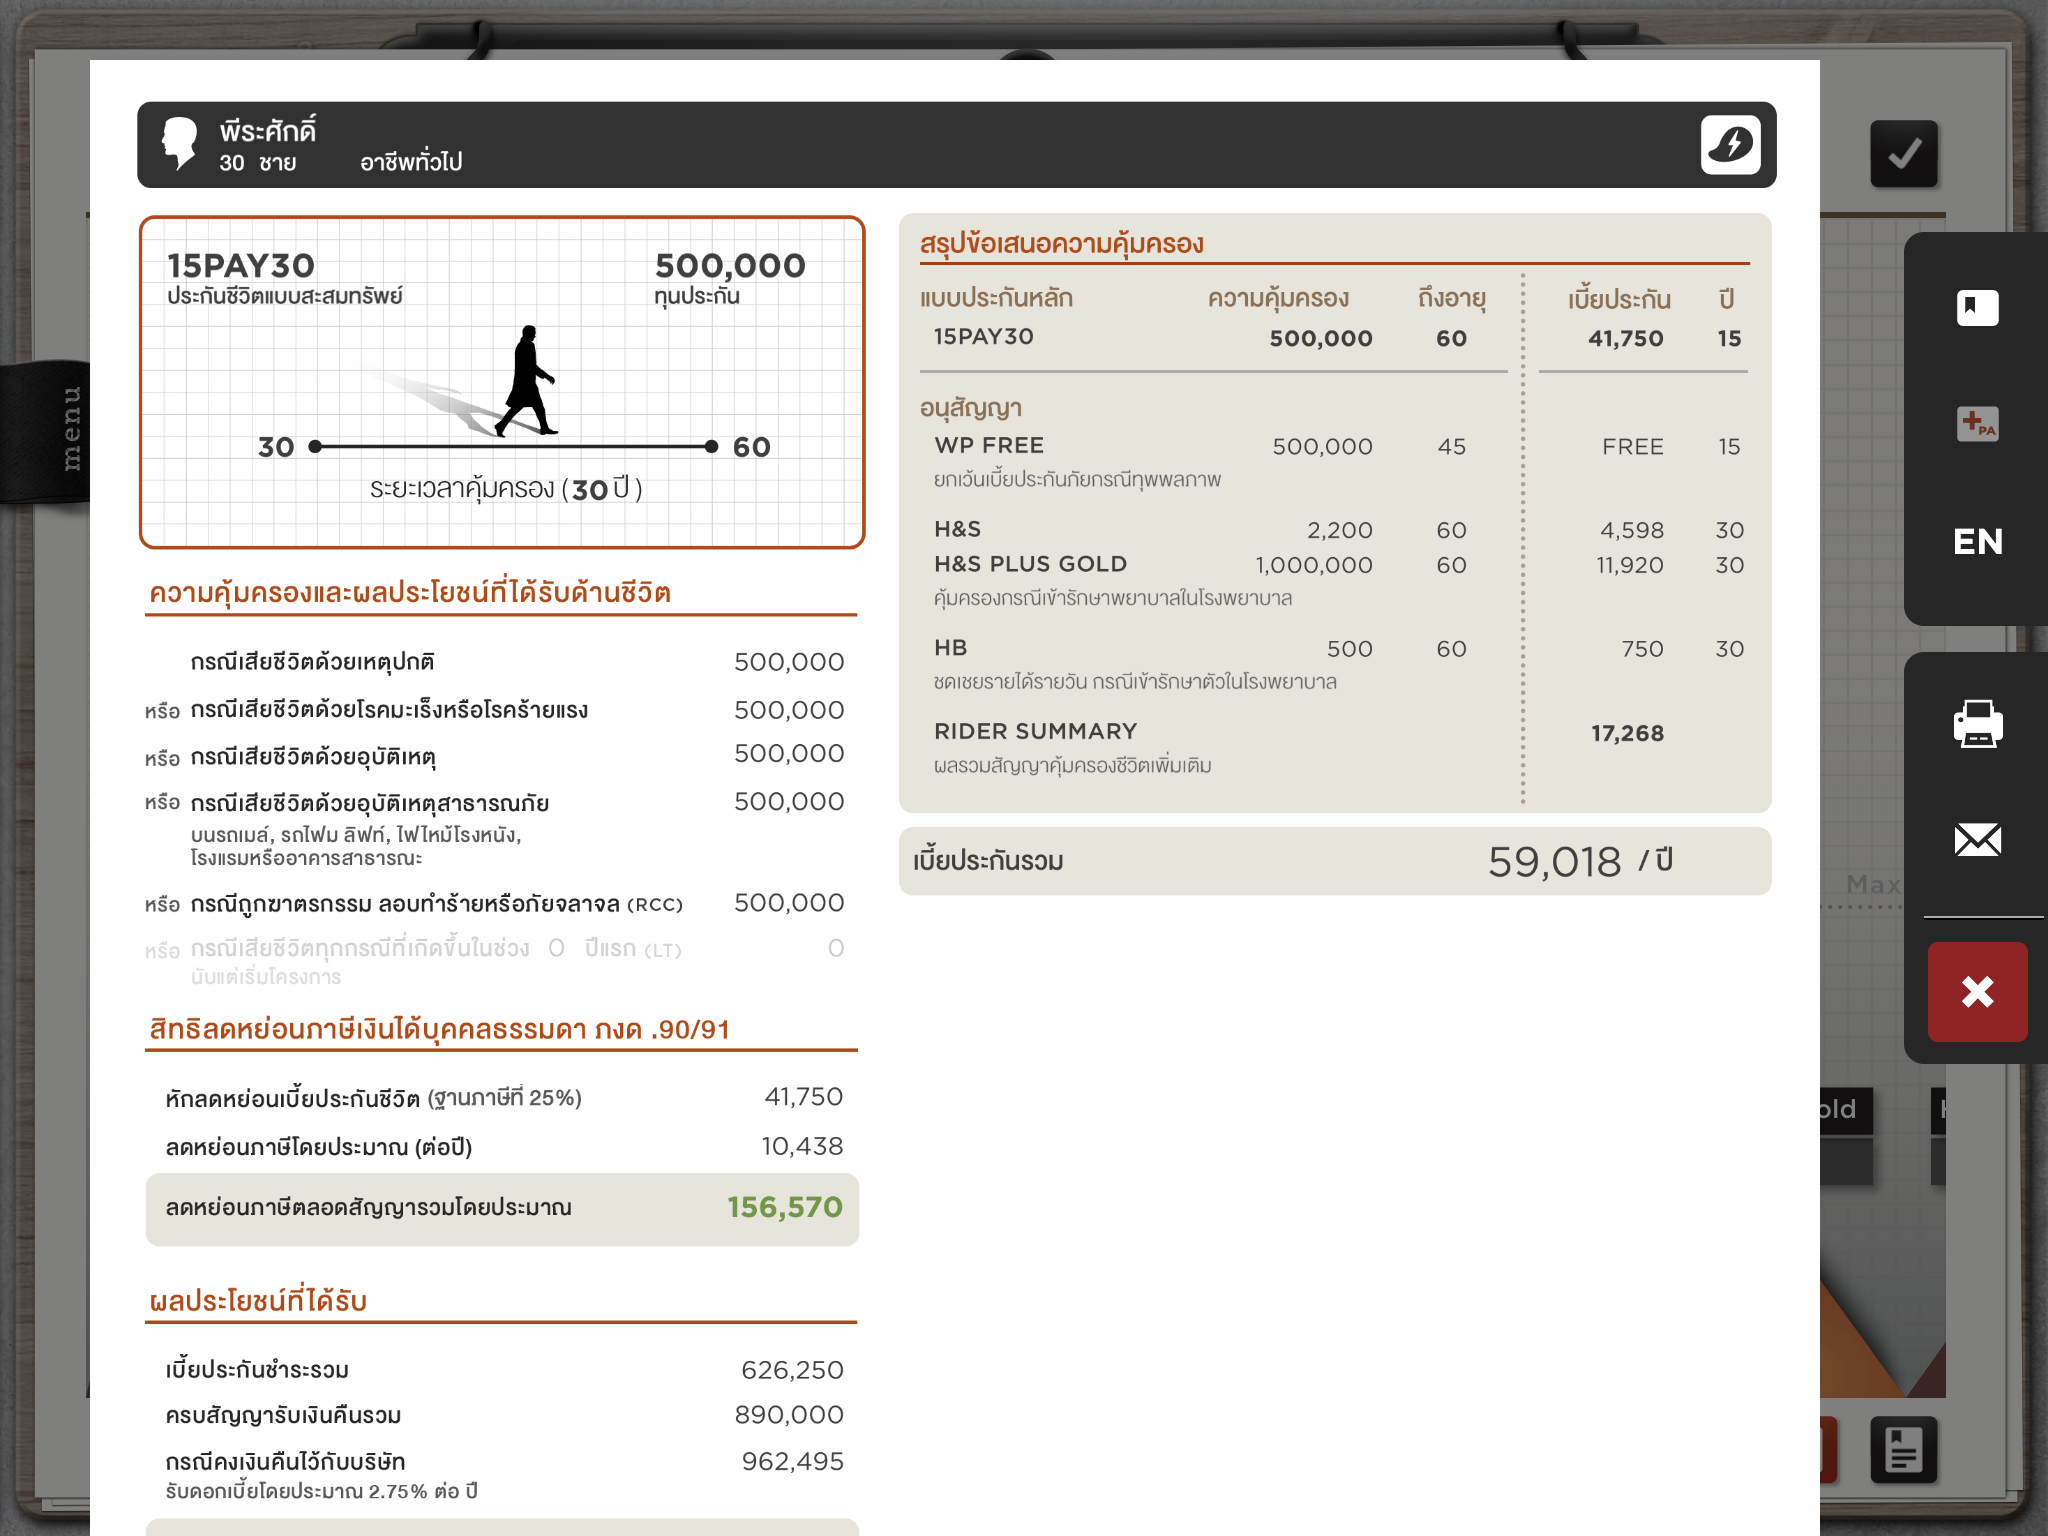Tap the ผลประโยชน์ที่ได้รับ section heading

(258, 1300)
